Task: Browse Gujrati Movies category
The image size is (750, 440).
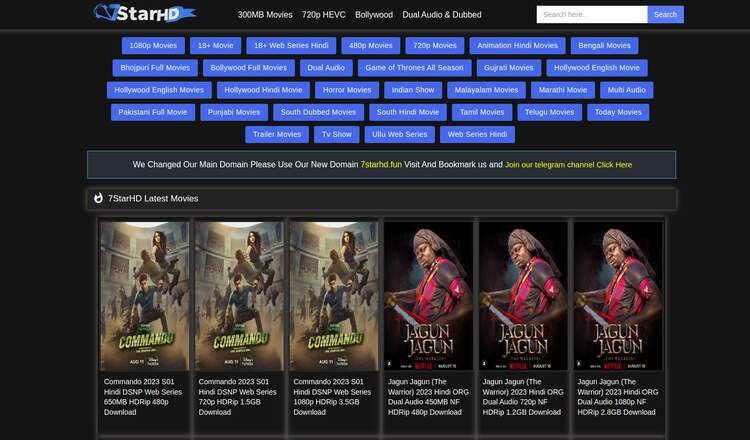Action: click(x=508, y=68)
